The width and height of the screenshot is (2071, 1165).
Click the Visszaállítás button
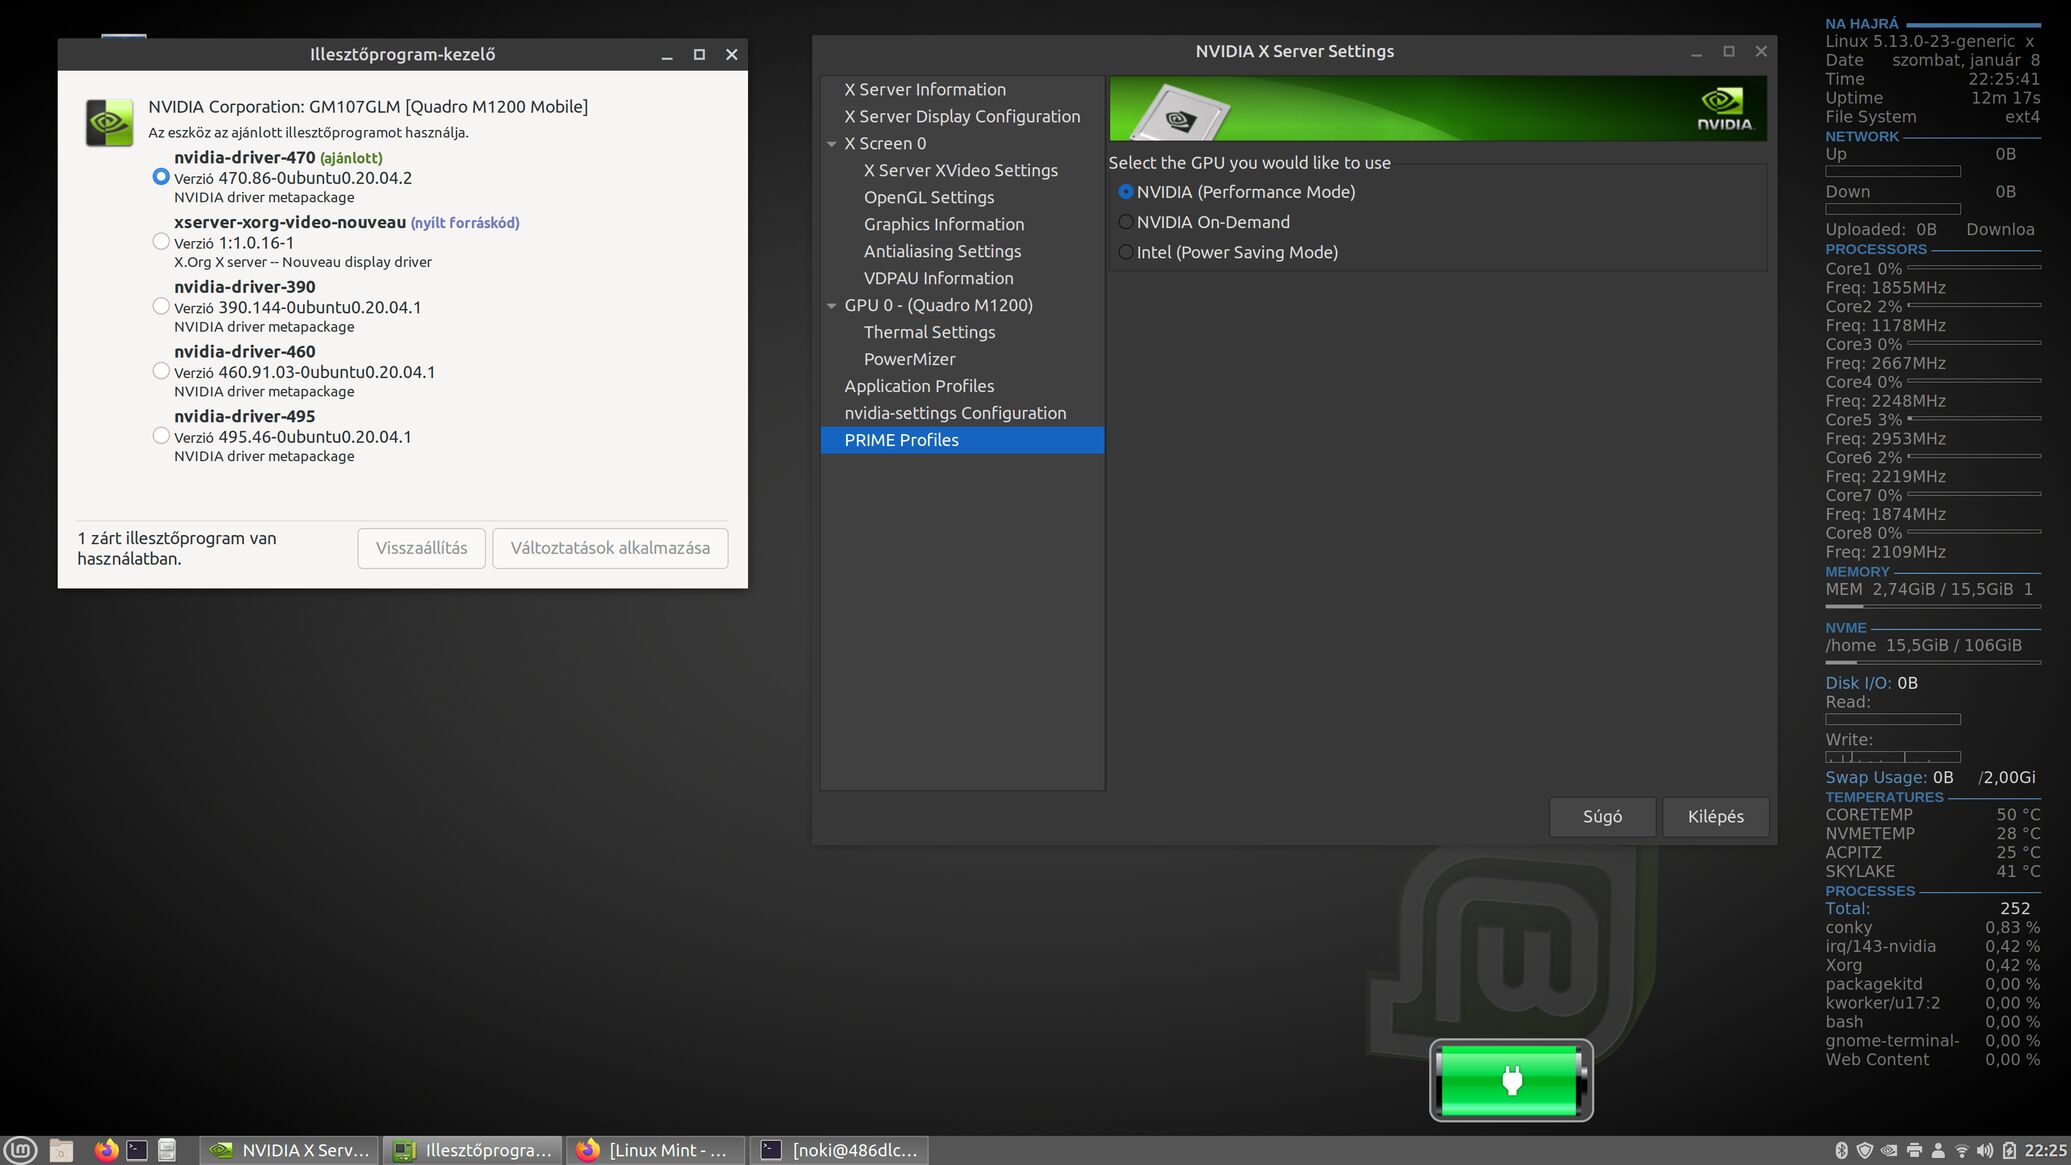pyautogui.click(x=421, y=548)
